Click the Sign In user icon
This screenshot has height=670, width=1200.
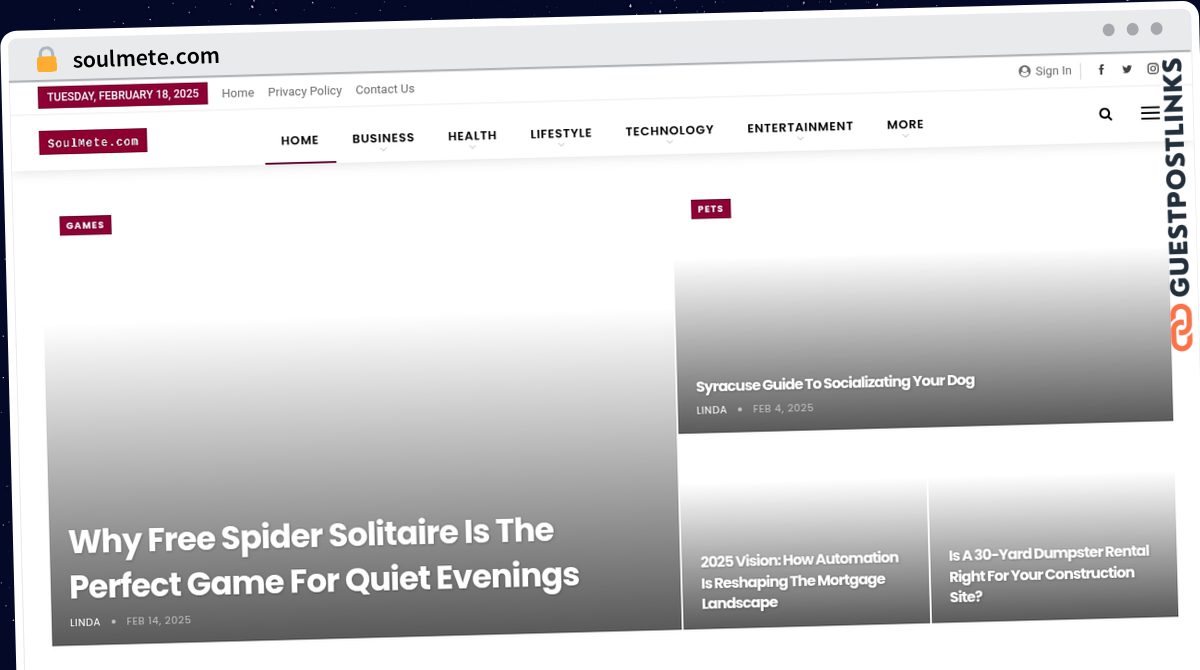click(x=1024, y=71)
